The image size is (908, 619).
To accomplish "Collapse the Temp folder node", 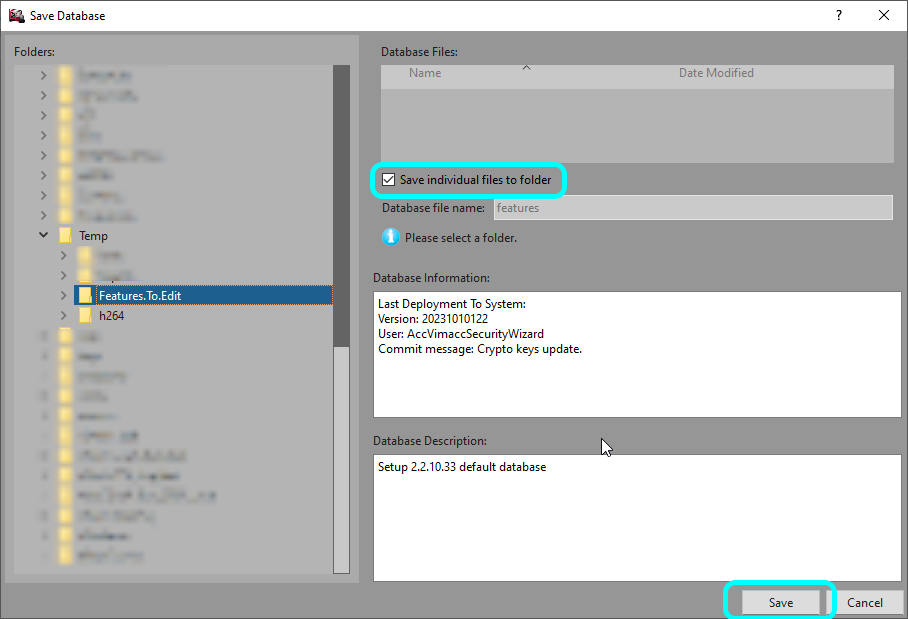I will pyautogui.click(x=43, y=236).
